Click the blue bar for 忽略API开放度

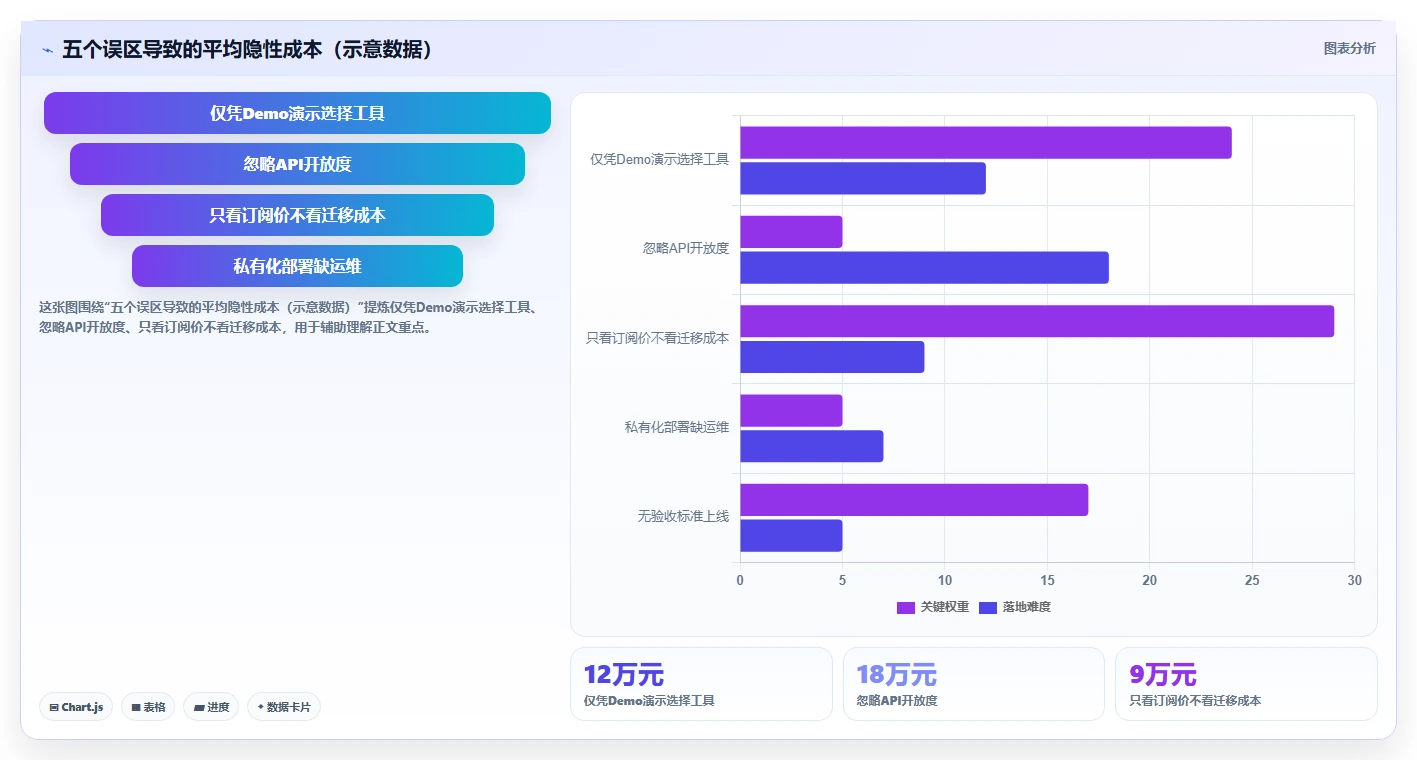pyautogui.click(x=924, y=268)
